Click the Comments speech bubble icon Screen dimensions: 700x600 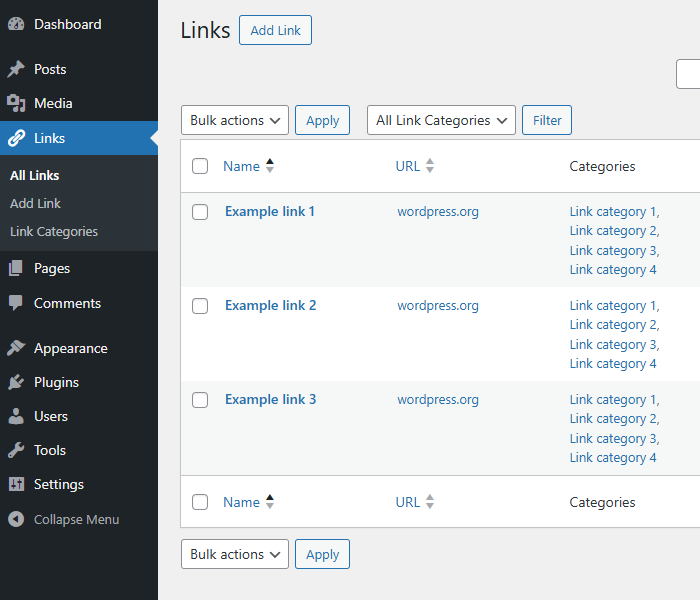(x=16, y=303)
